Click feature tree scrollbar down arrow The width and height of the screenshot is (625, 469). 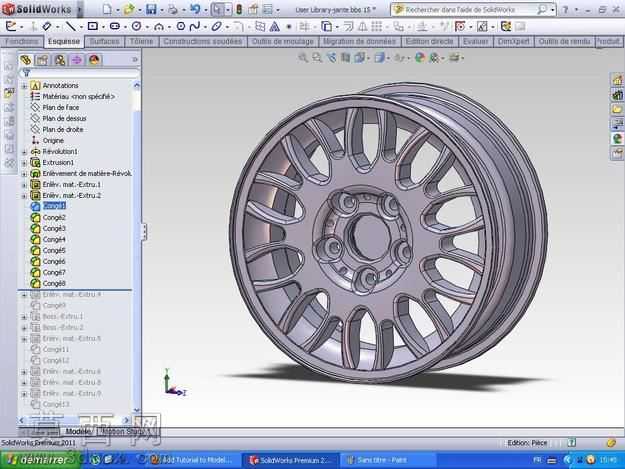pyautogui.click(x=137, y=410)
